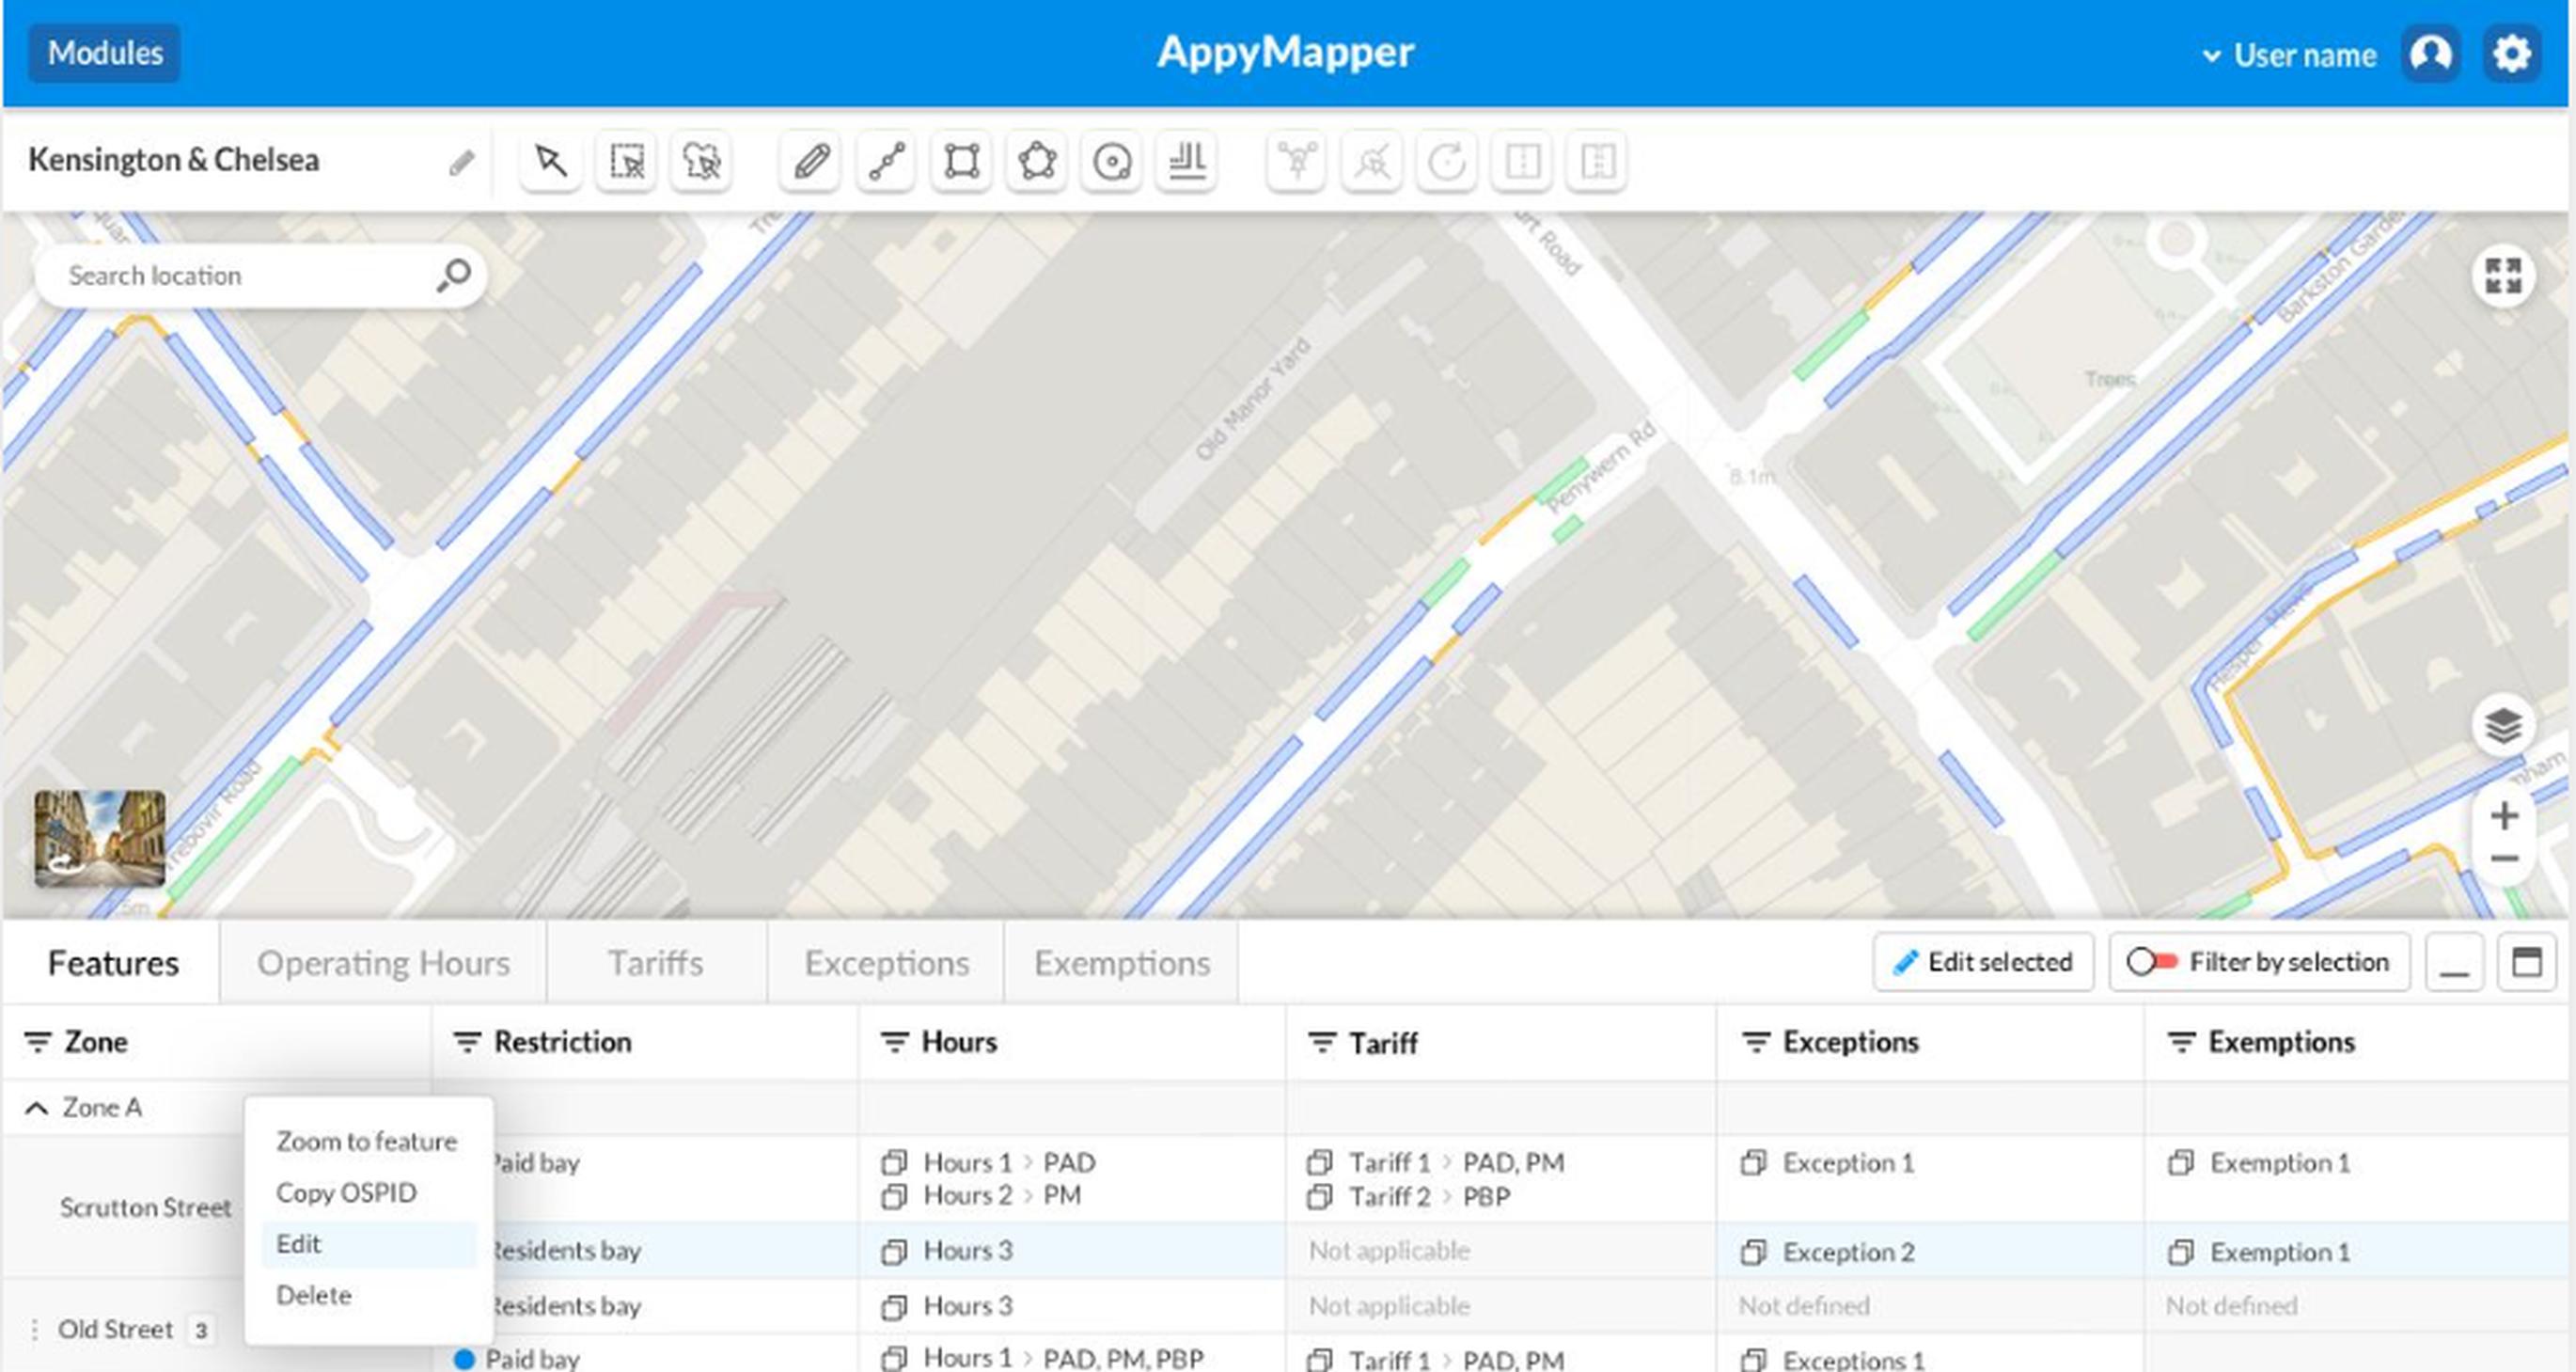This screenshot has height=1372, width=2576.
Task: Click the disabled mirror feature tool
Action: (x=1597, y=160)
